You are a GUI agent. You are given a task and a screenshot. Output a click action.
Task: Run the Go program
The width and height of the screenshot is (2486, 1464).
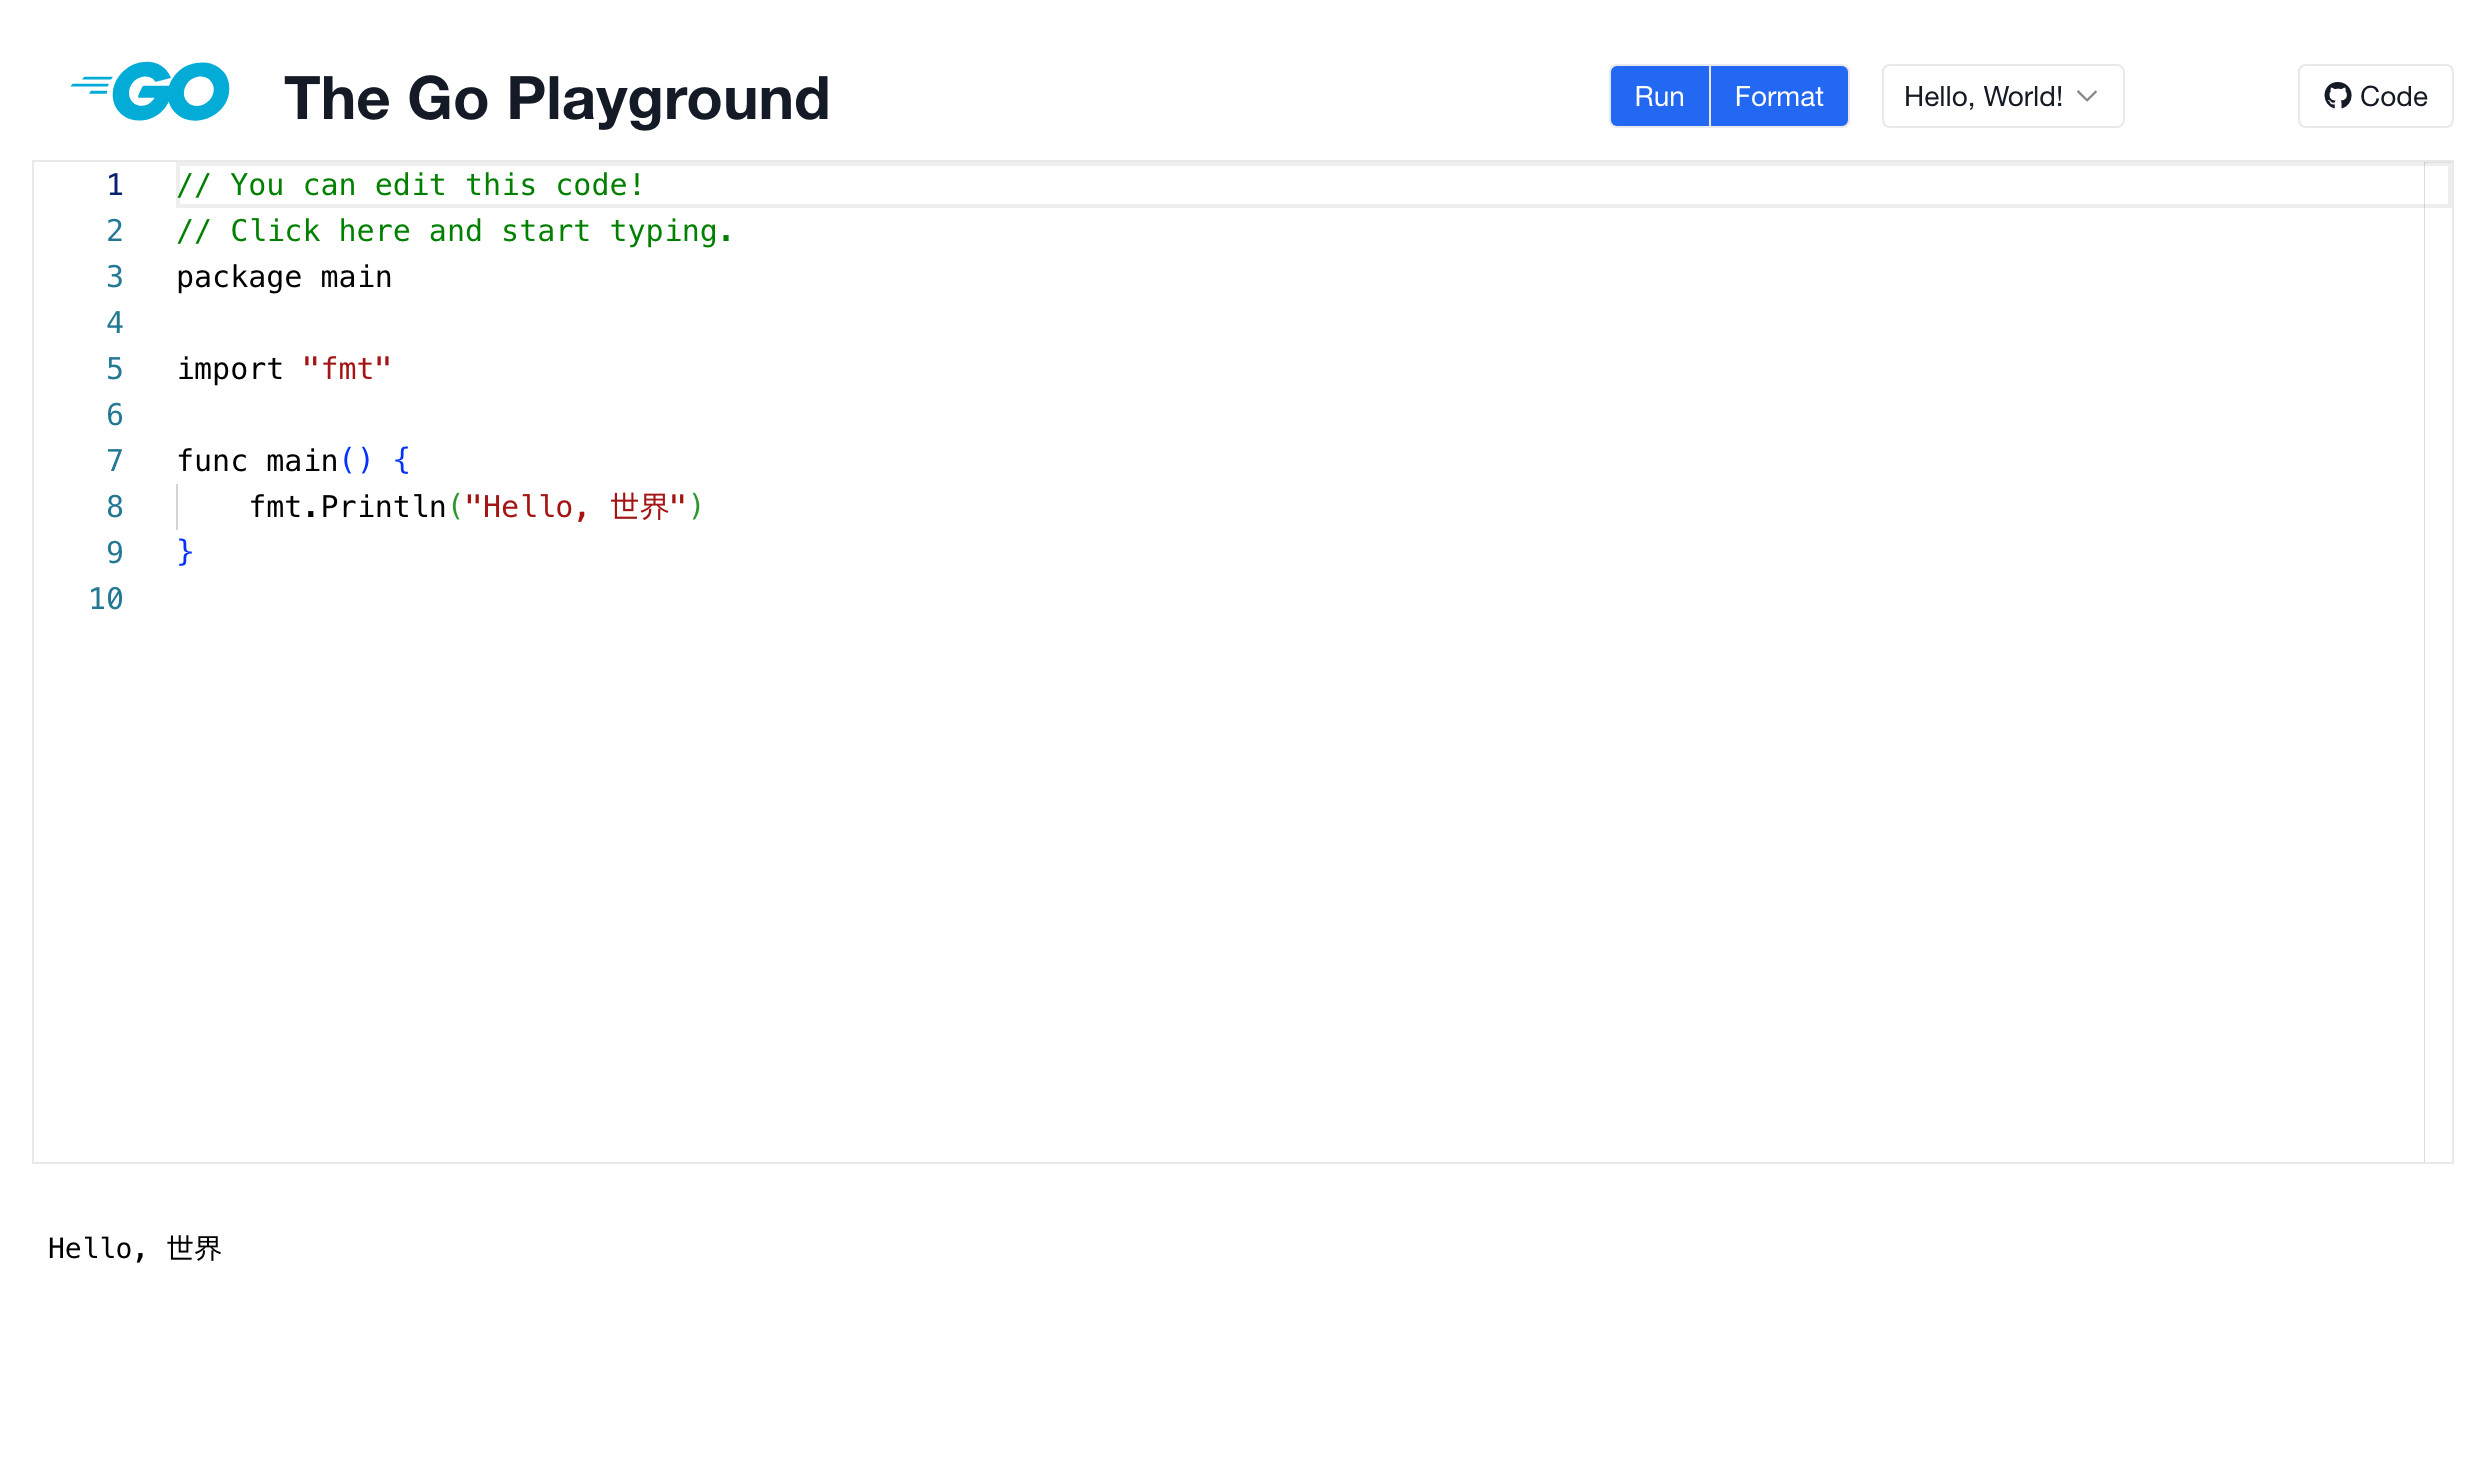pyautogui.click(x=1658, y=96)
